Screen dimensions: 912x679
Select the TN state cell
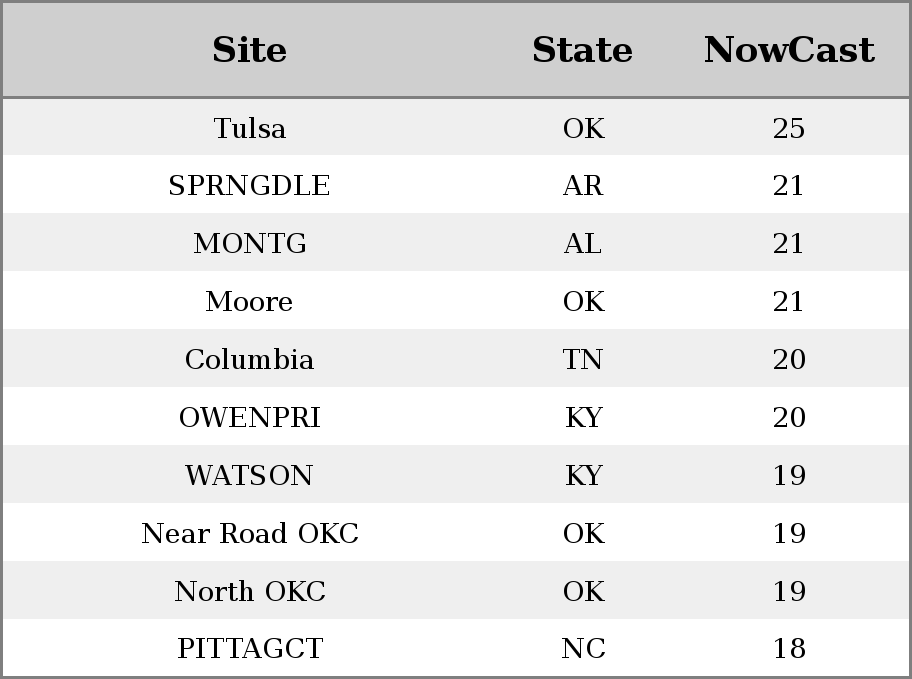583,359
